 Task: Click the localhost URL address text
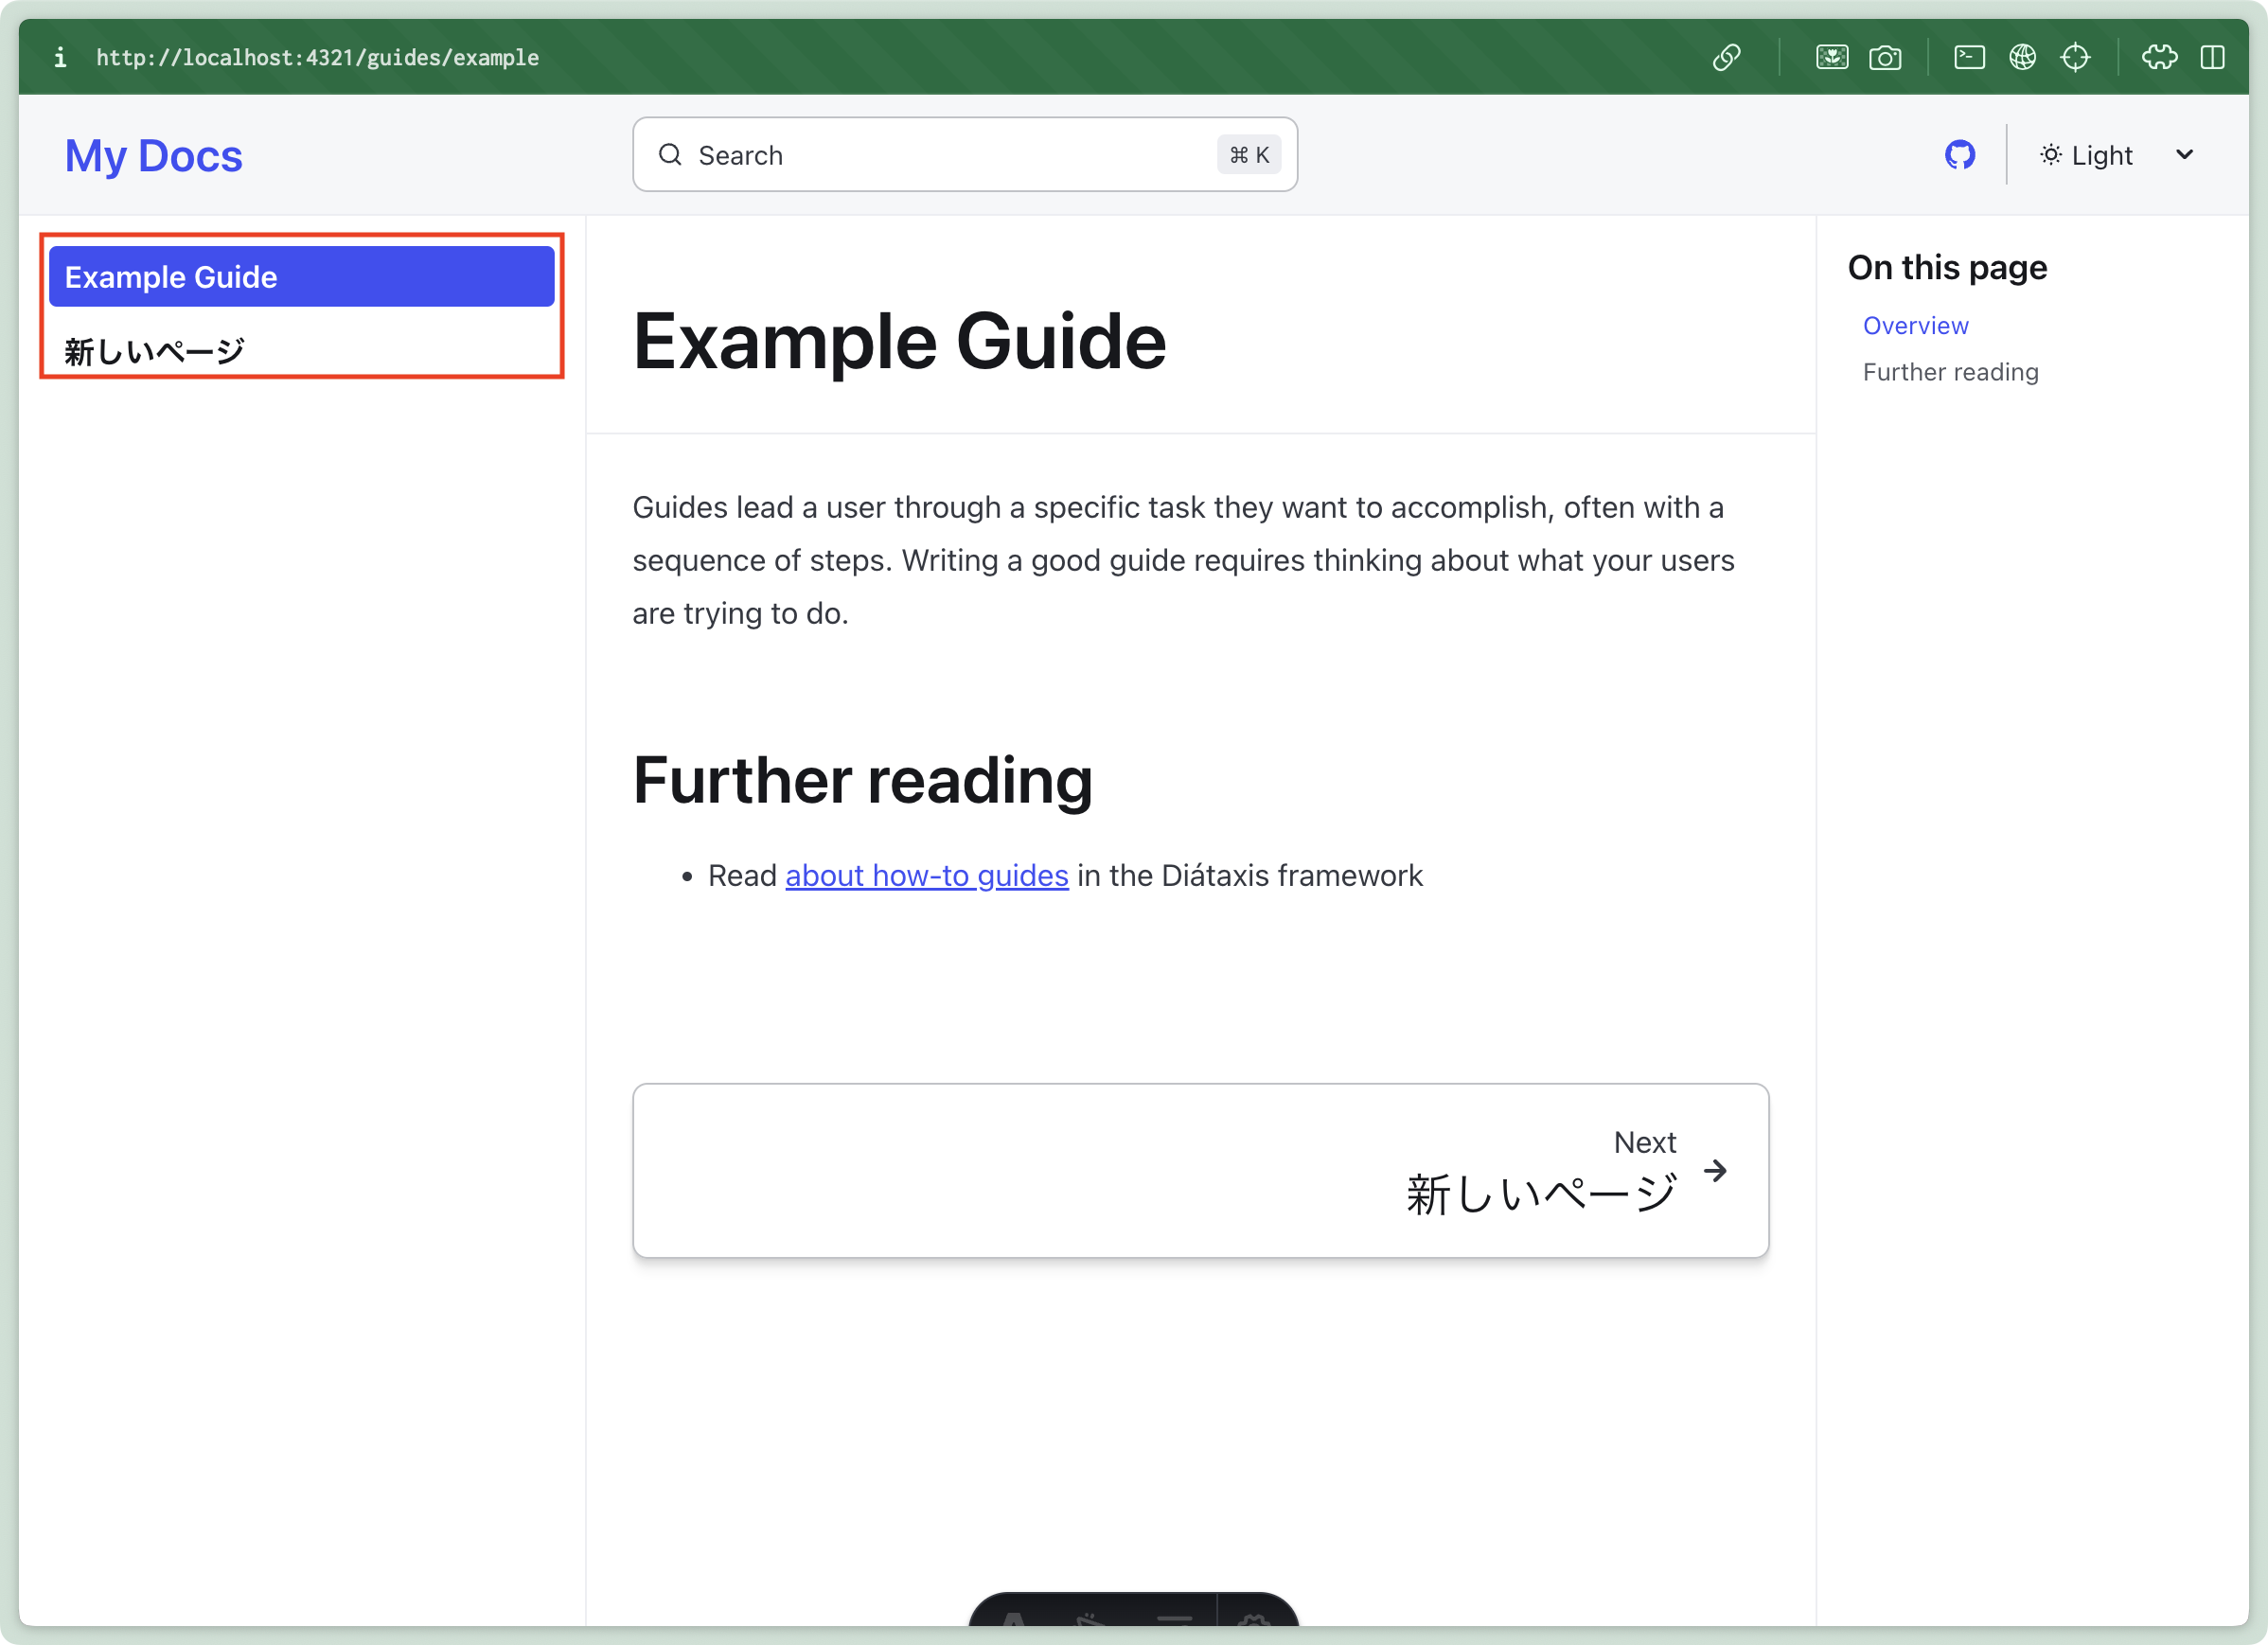pyautogui.click(x=317, y=57)
